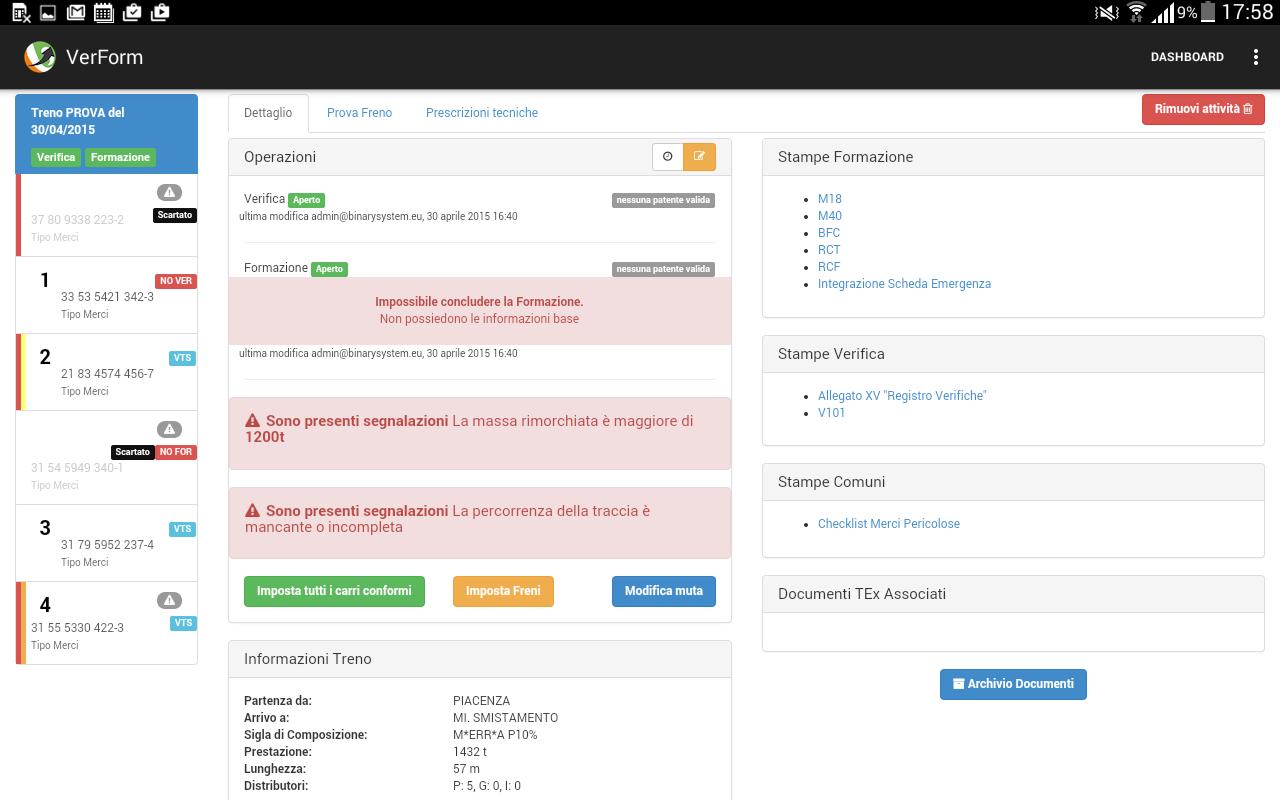Image resolution: width=1280 pixels, height=800 pixels.
Task: Click the VerForm logo icon
Action: coord(40,57)
